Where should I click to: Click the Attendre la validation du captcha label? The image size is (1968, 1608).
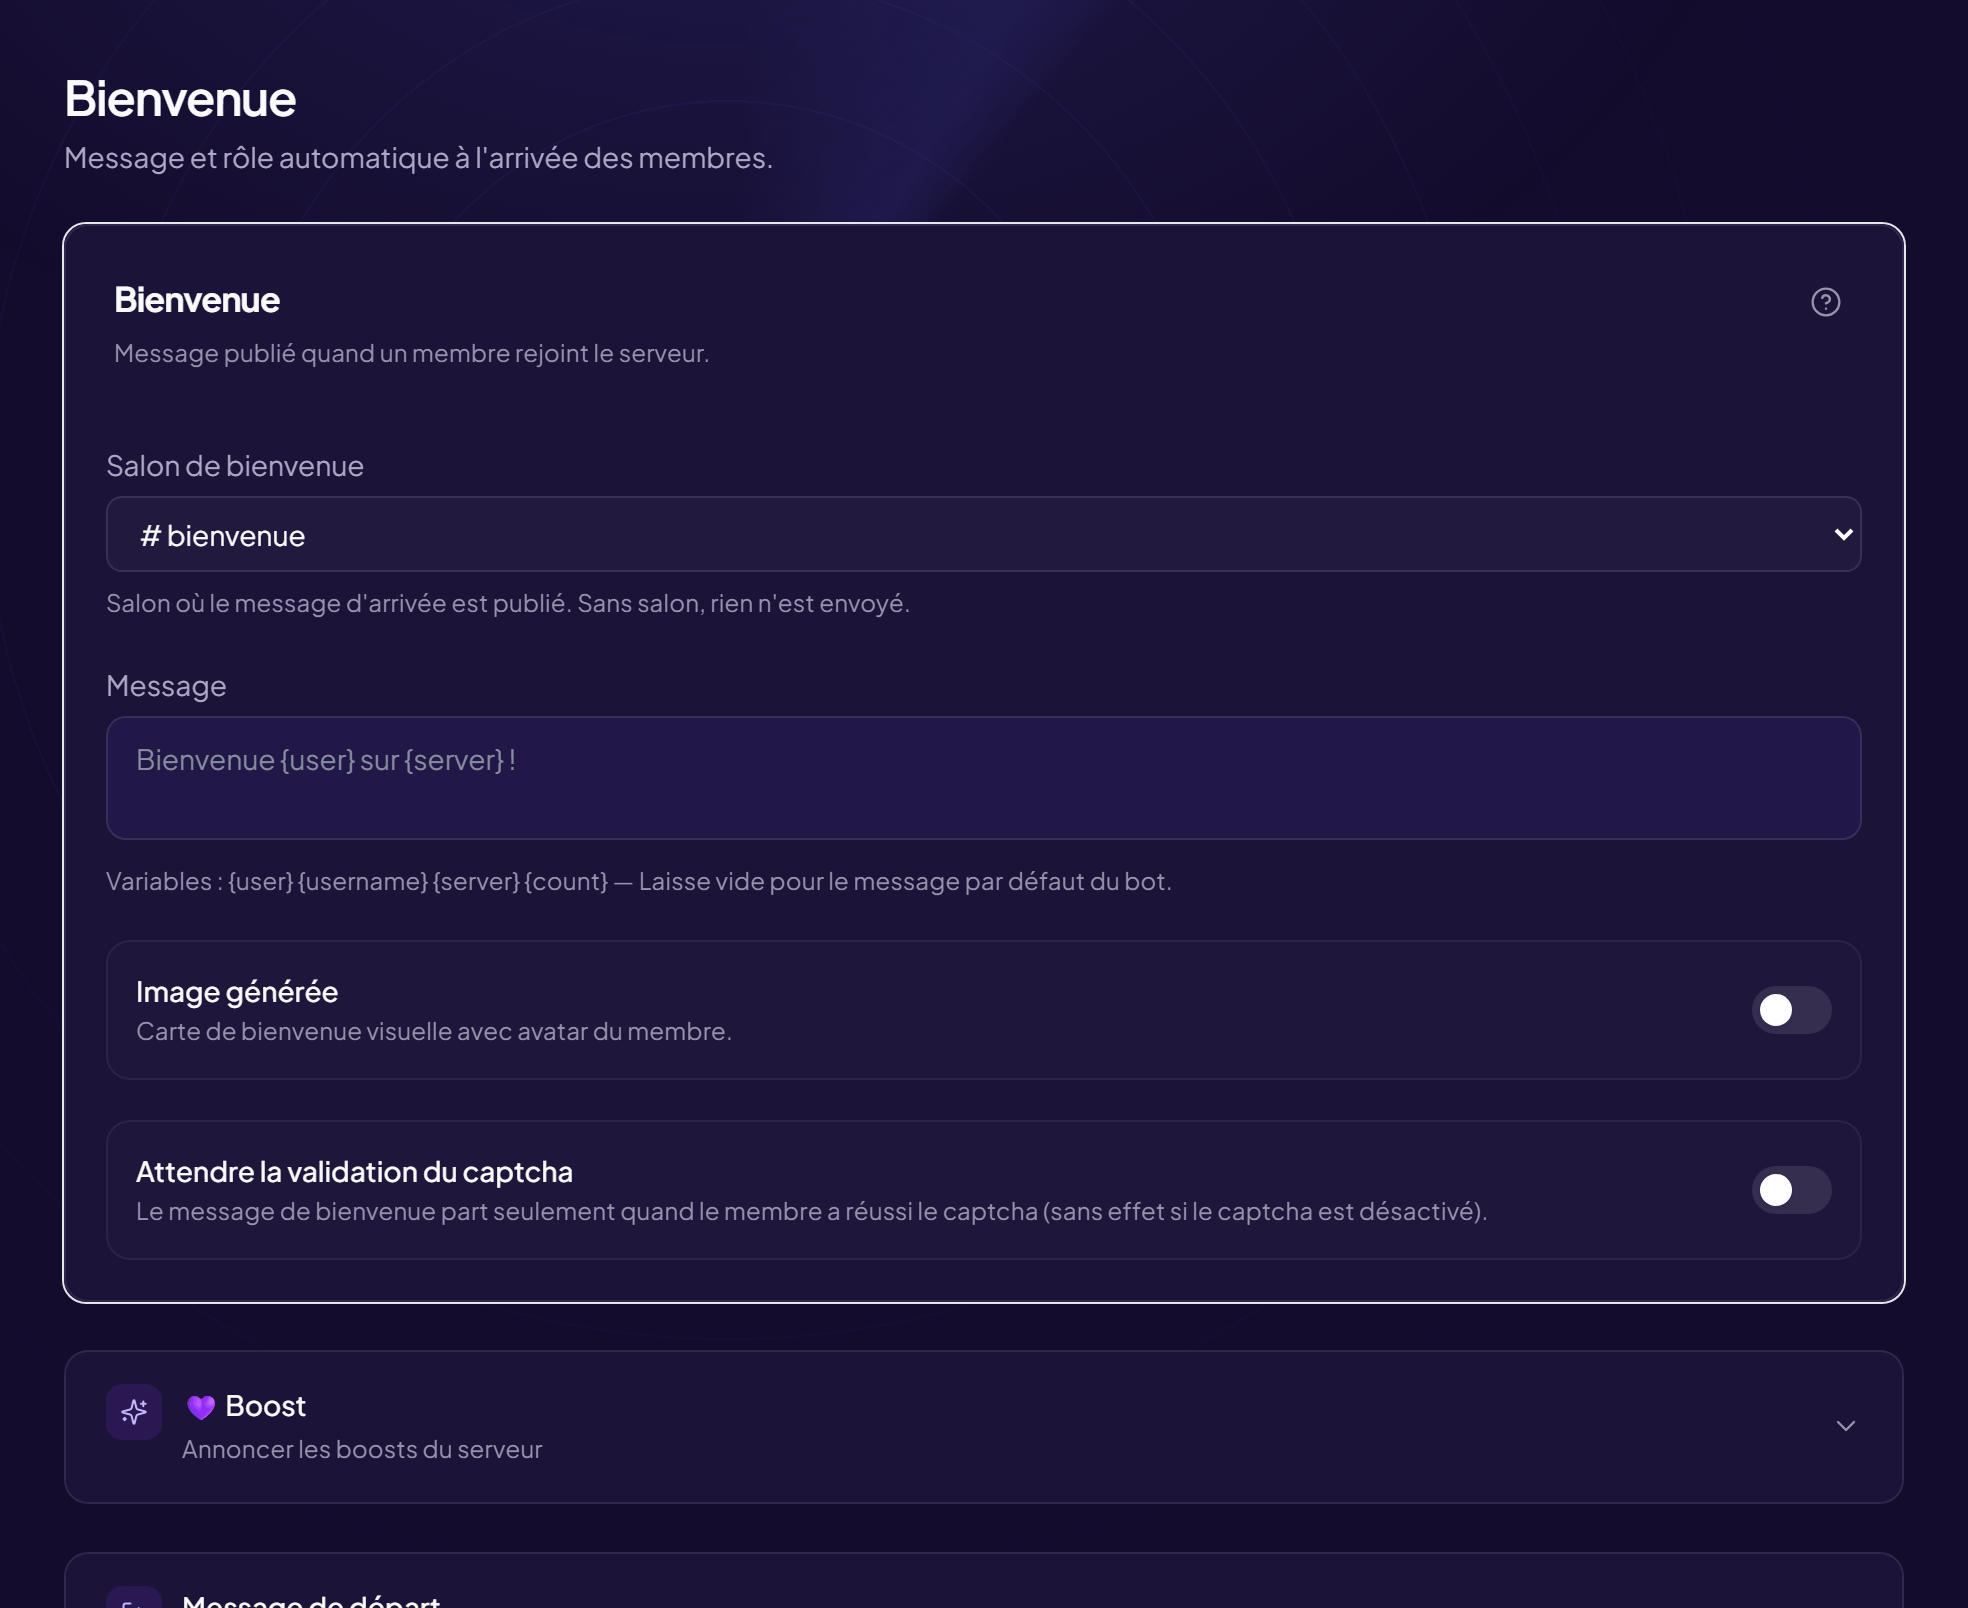[354, 1172]
